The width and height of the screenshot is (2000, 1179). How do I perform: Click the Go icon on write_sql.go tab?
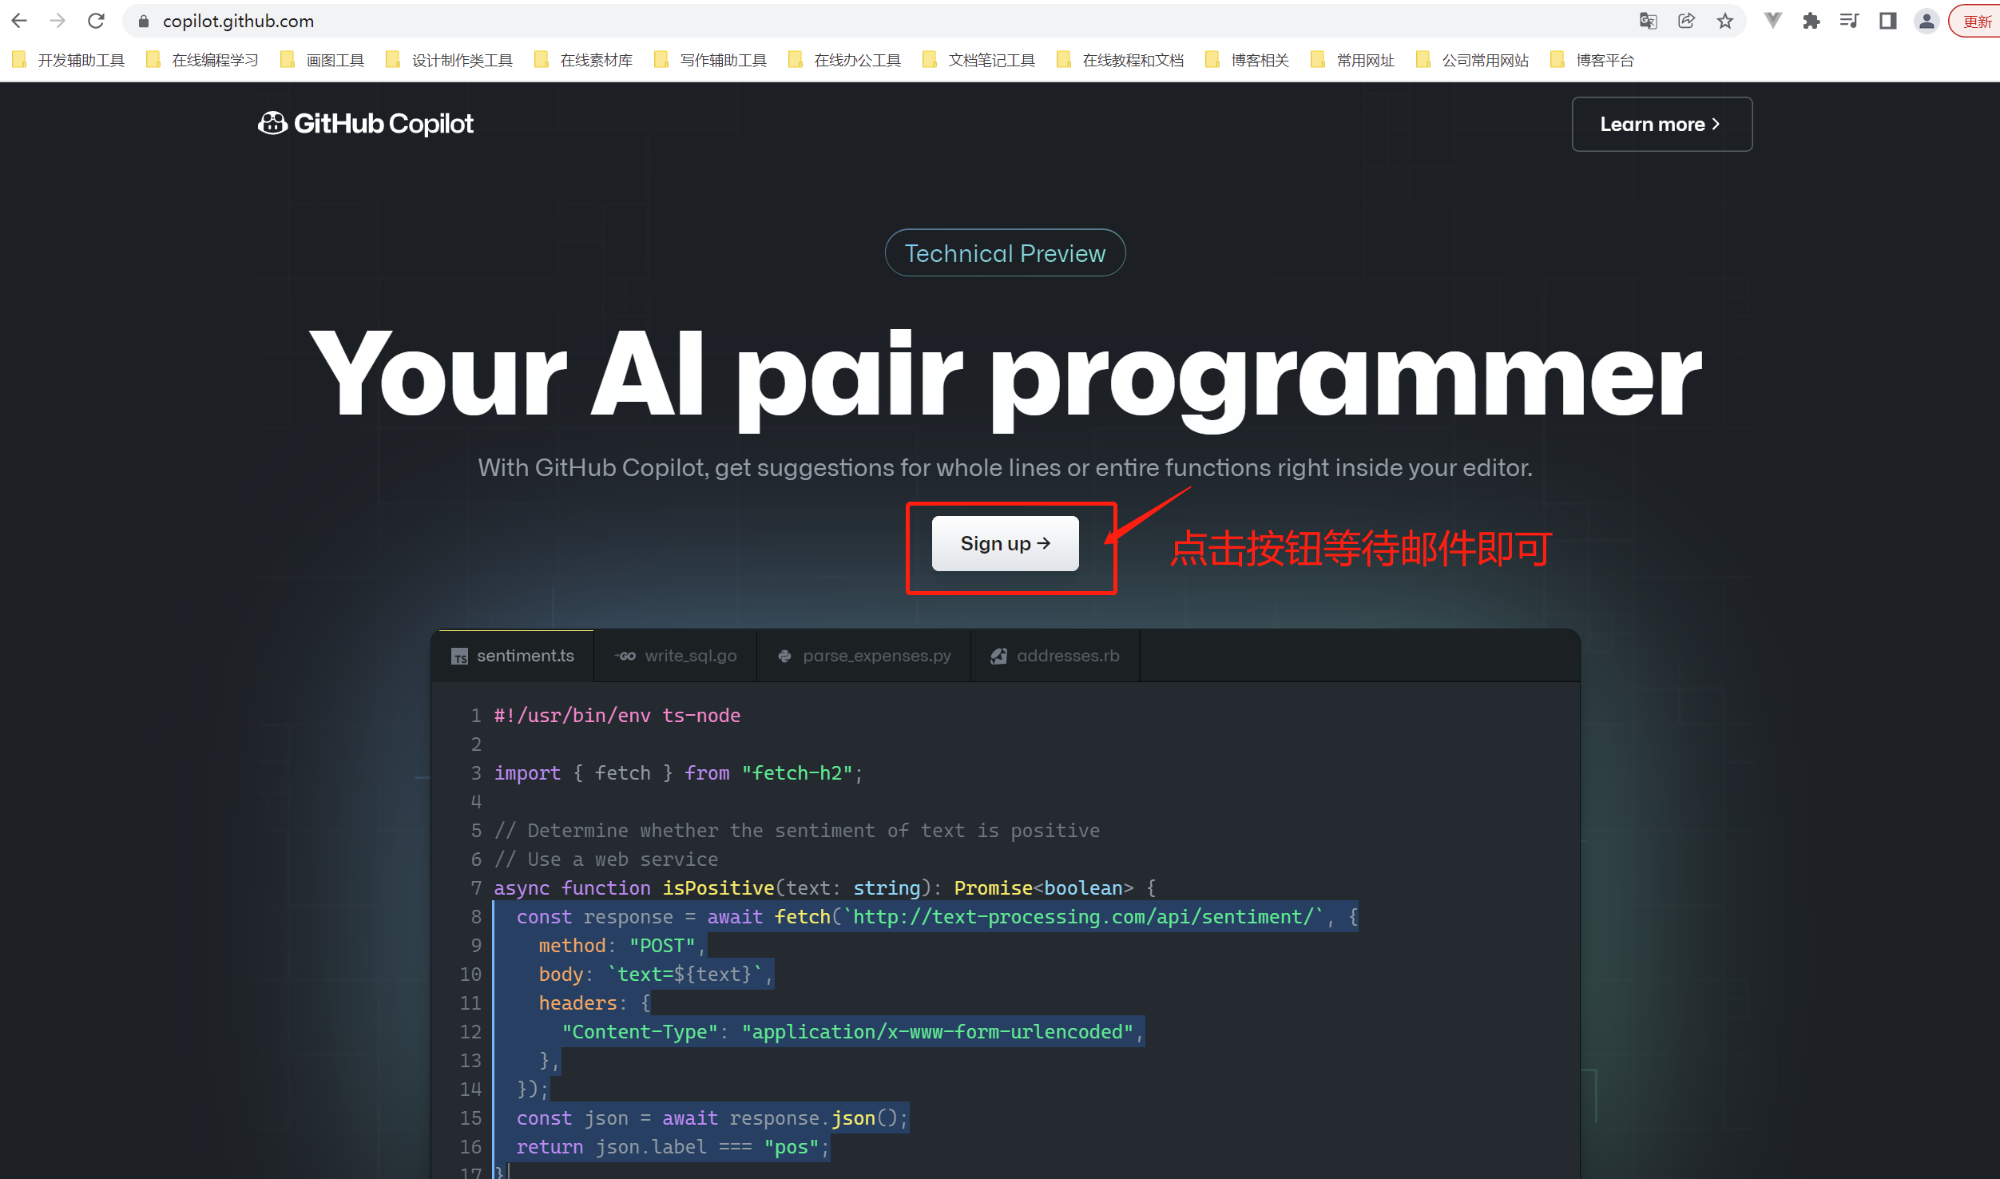click(626, 656)
